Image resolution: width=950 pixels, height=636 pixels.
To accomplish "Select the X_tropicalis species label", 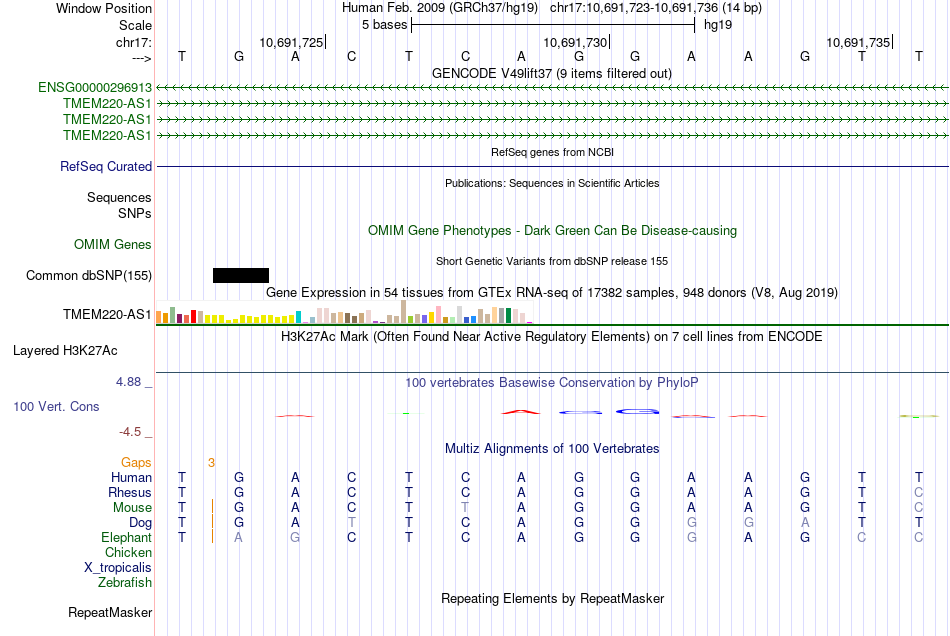I will [118, 568].
